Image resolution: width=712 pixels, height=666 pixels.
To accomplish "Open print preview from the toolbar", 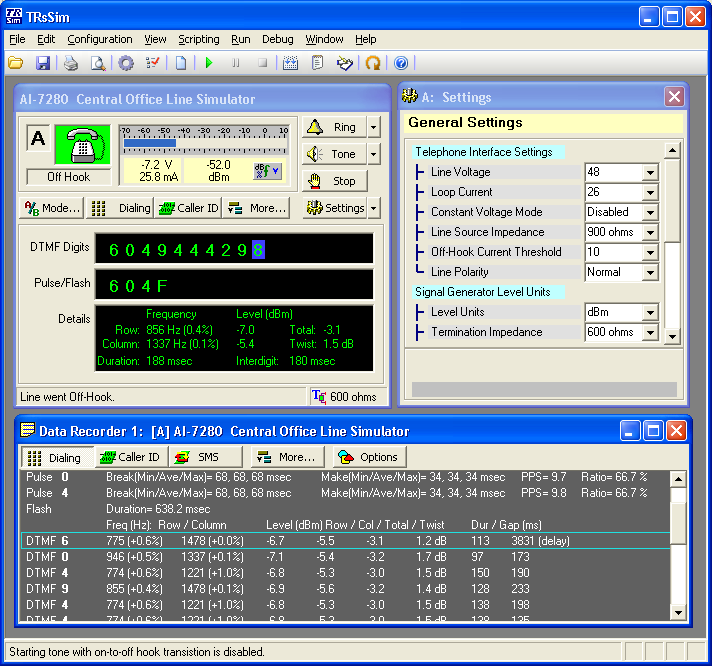I will click(x=98, y=63).
